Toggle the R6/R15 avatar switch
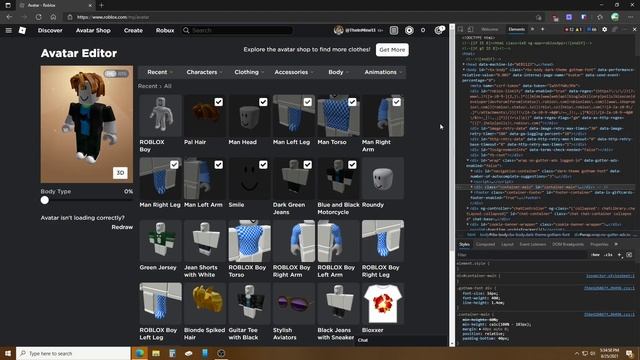Viewport: 640px width, 360px height. pos(116,74)
